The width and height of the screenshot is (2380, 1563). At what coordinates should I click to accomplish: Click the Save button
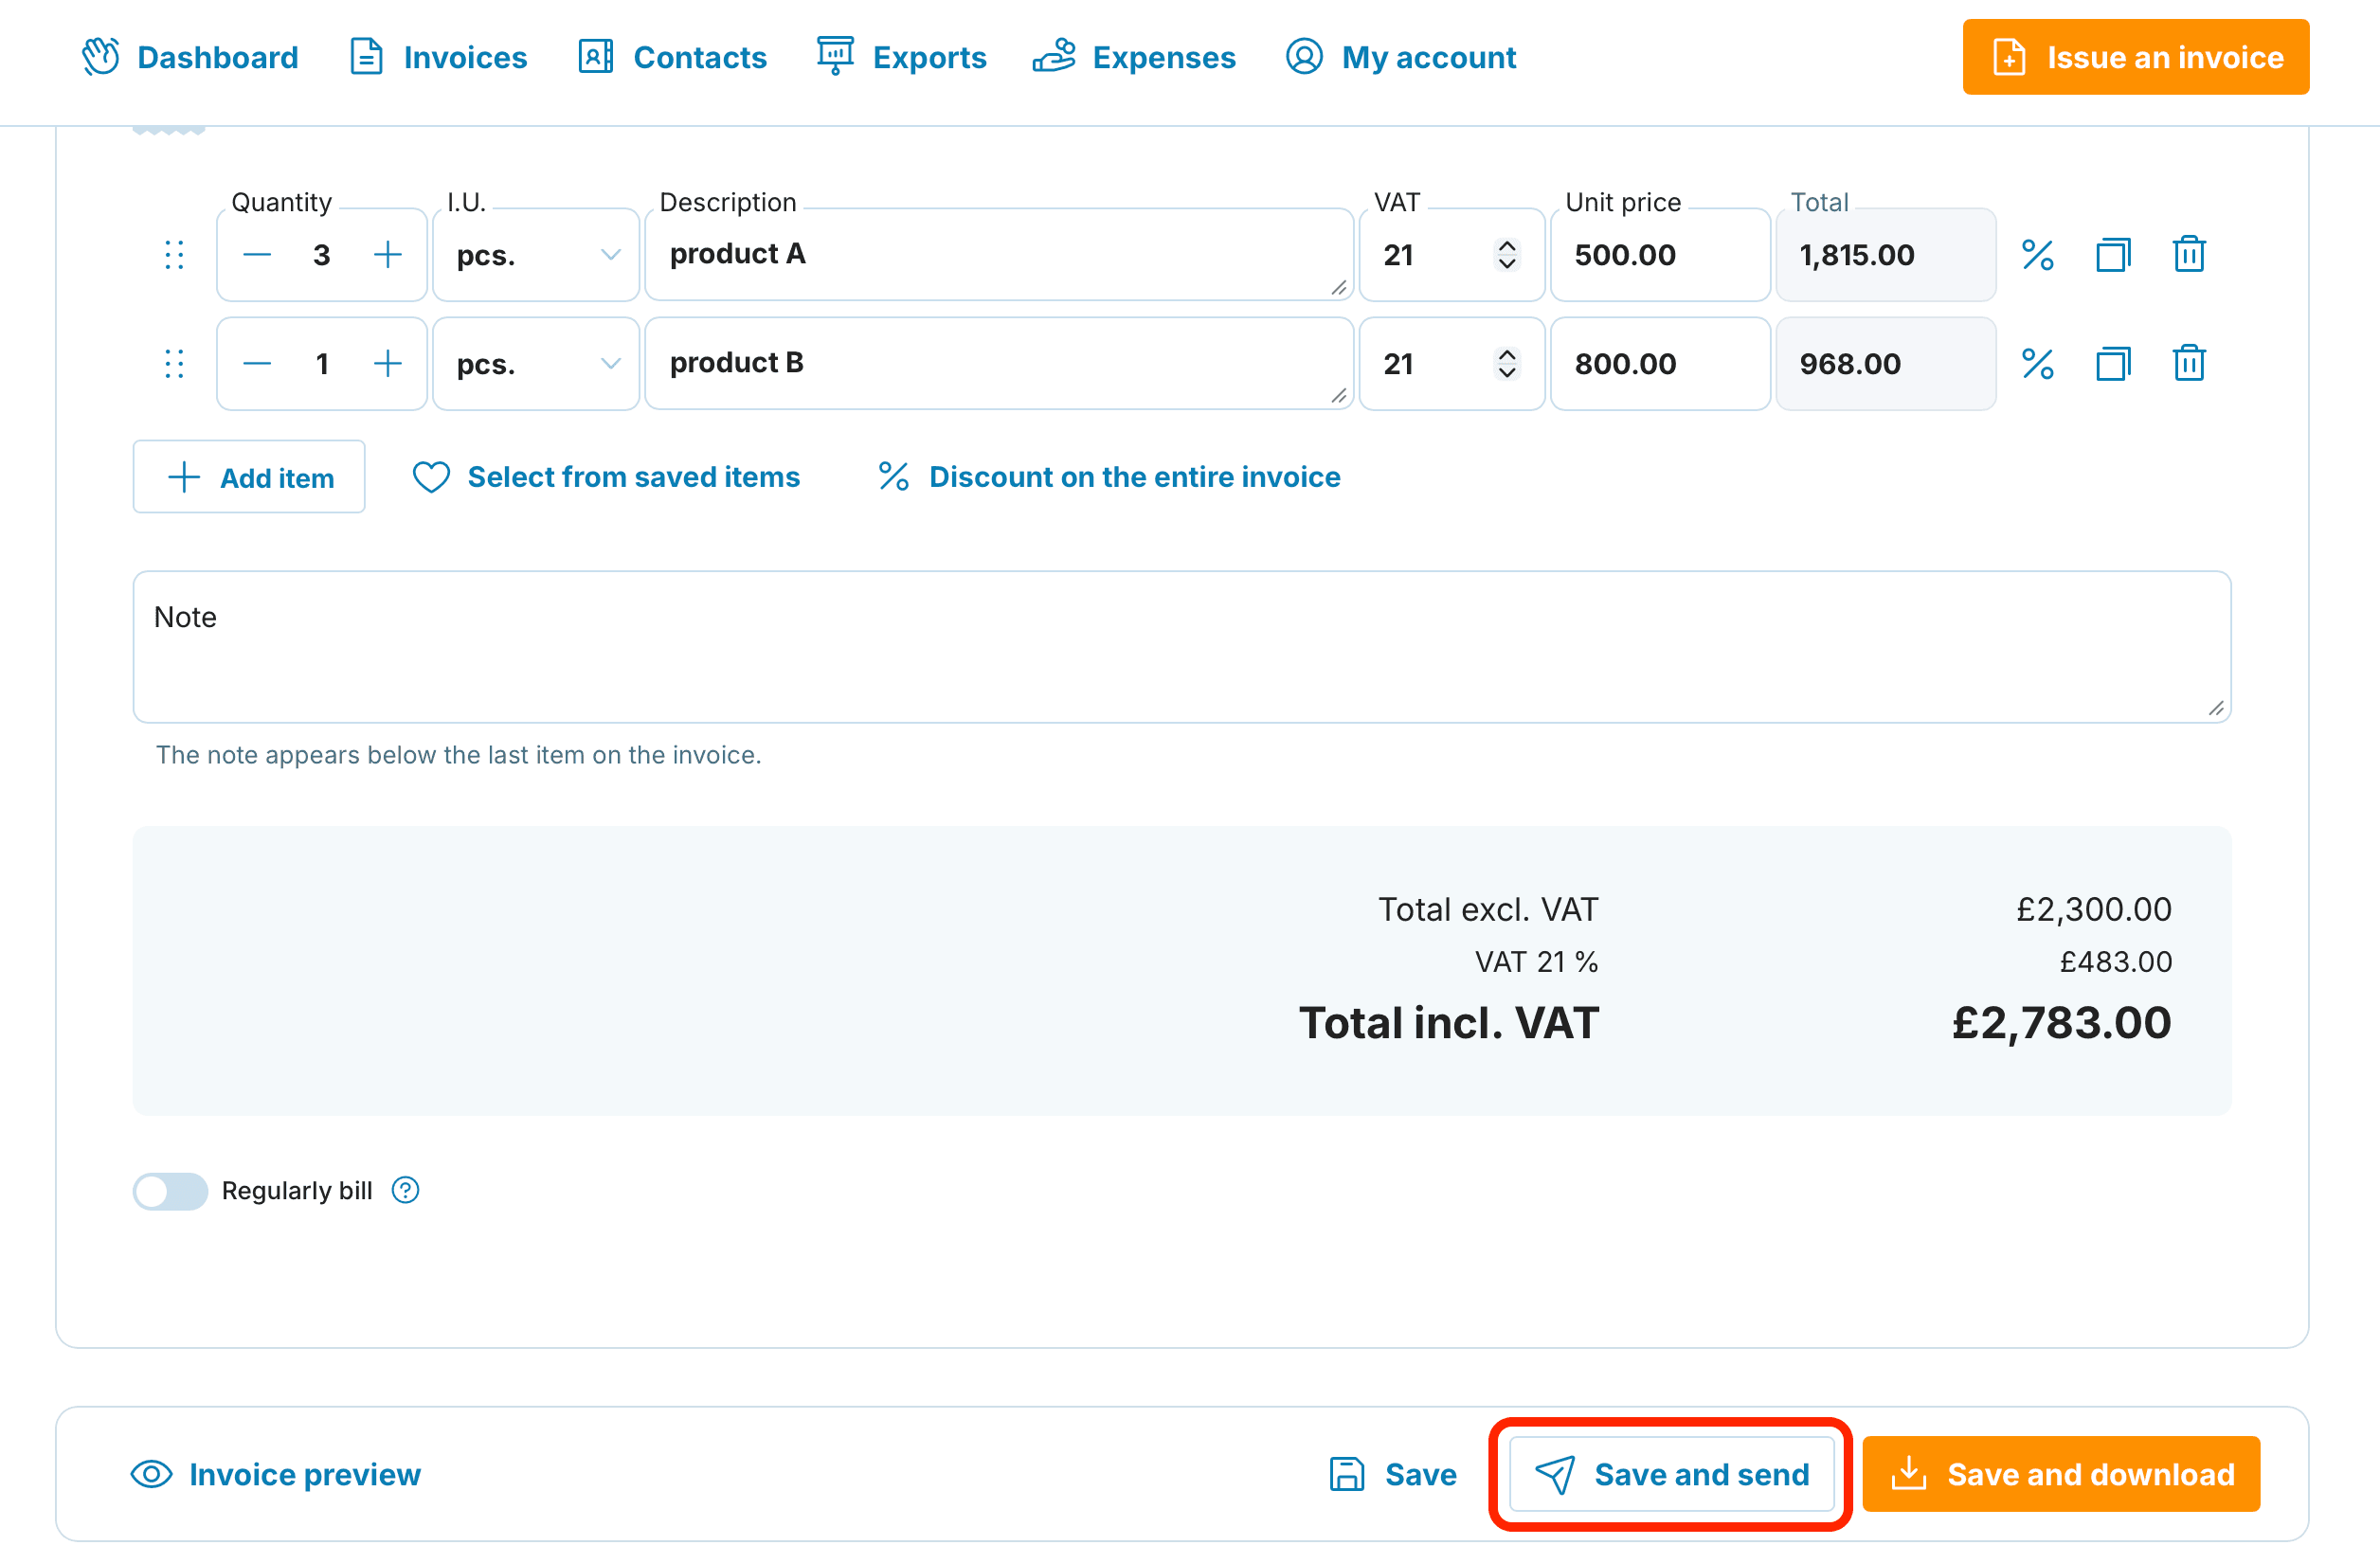click(x=1393, y=1474)
